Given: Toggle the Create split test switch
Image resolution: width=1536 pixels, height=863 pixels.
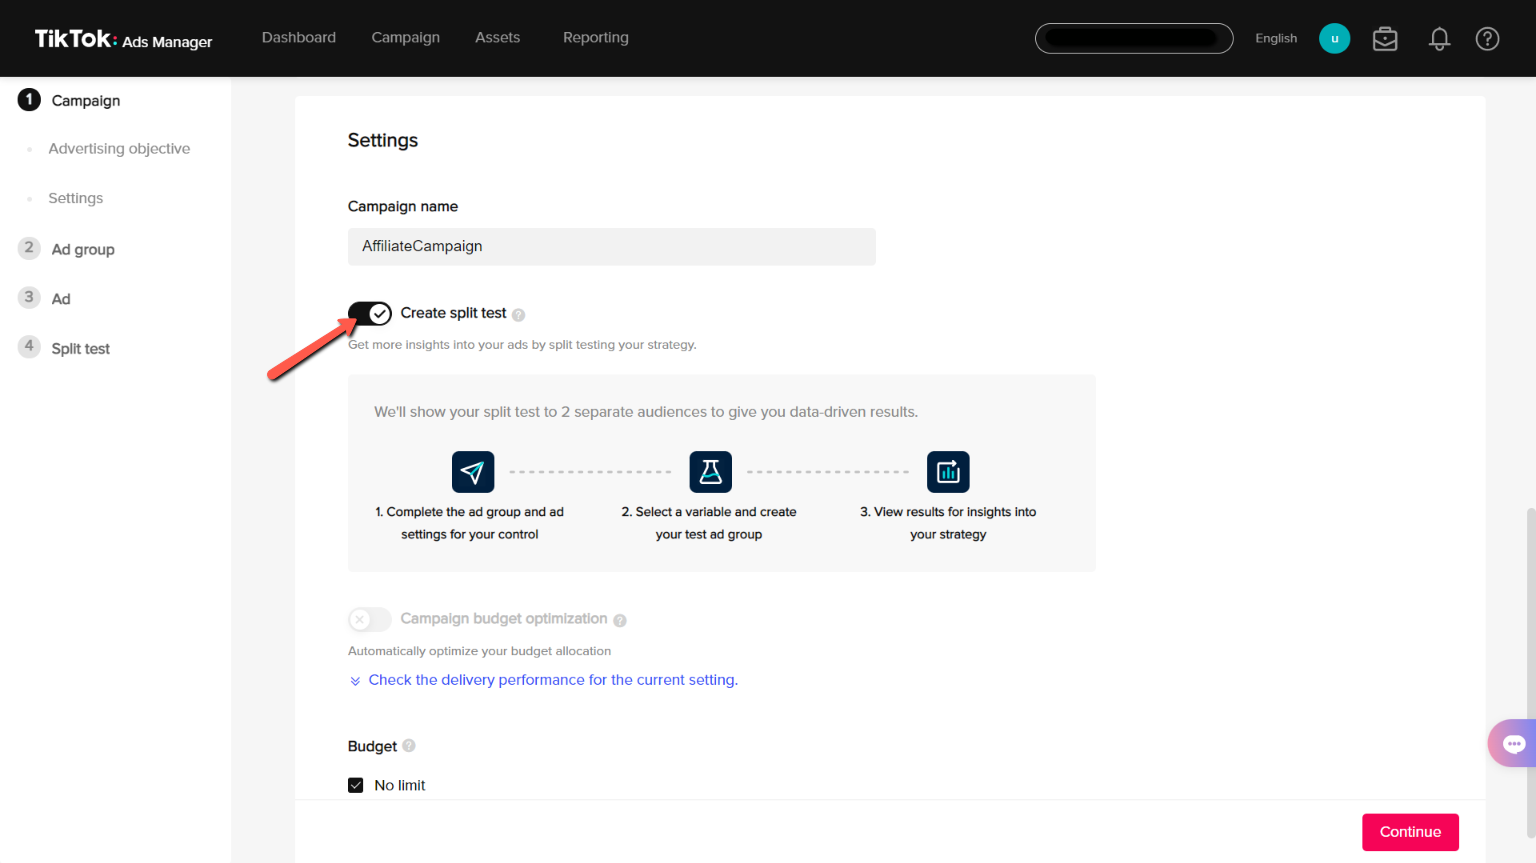Looking at the screenshot, I should tap(370, 314).
